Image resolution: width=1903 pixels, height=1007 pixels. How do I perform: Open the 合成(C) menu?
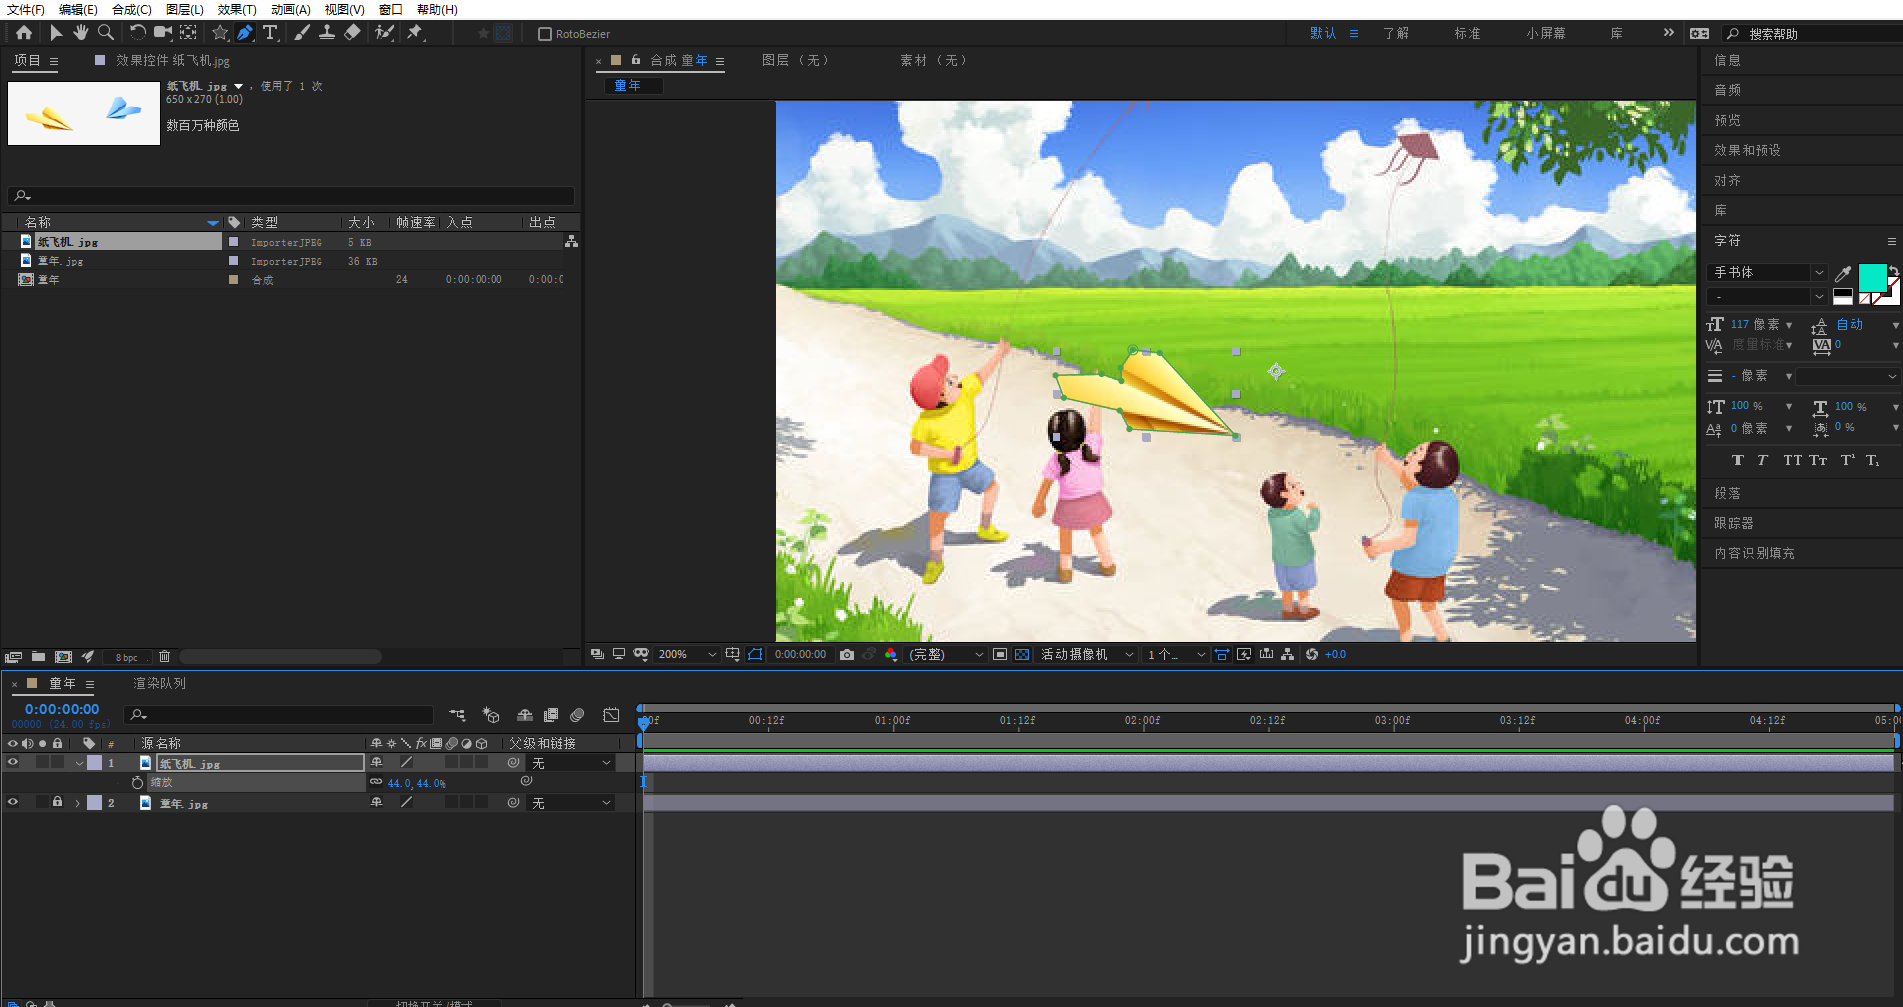132,9
